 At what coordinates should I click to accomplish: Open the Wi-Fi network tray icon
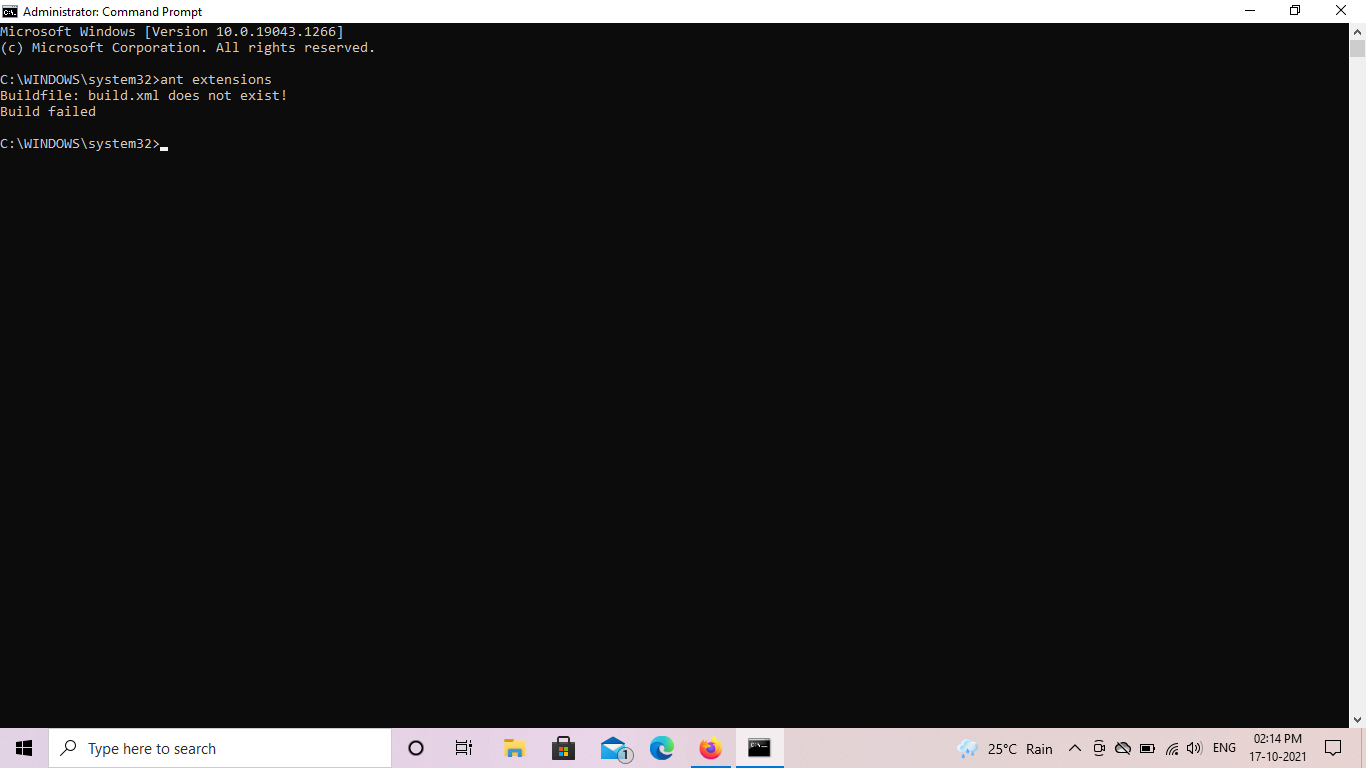click(x=1172, y=748)
